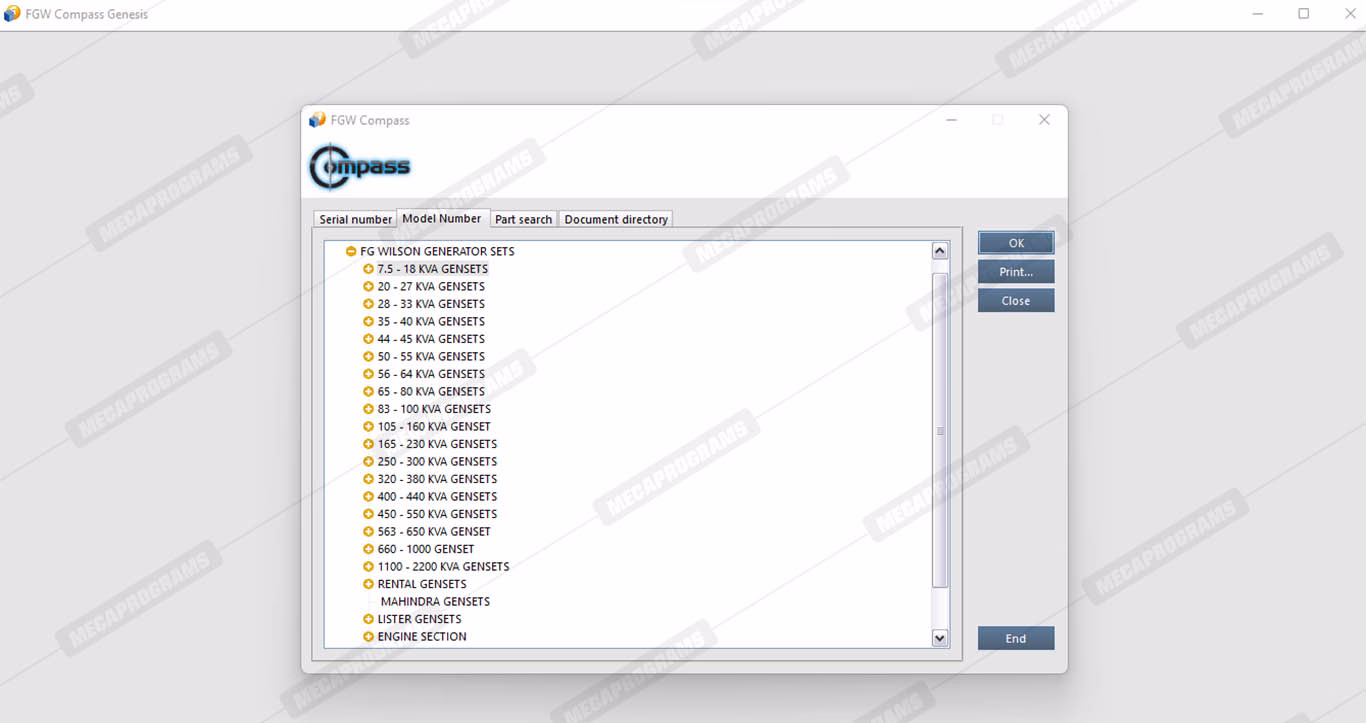The width and height of the screenshot is (1366, 723).
Task: Click the FGW Compass dialog title icon
Action: click(x=317, y=120)
